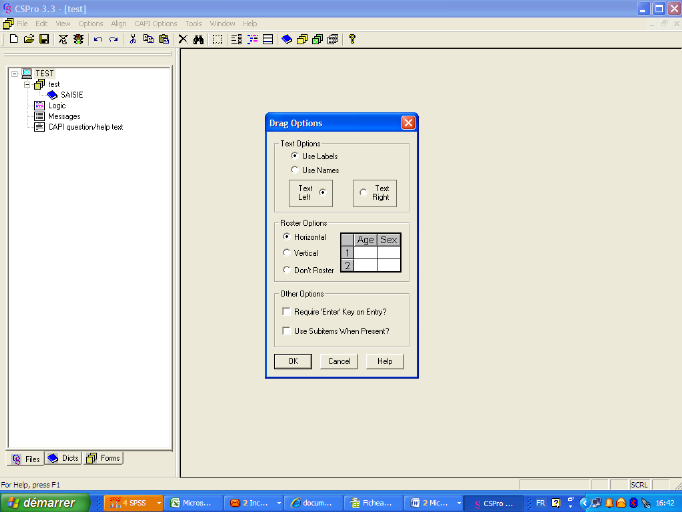This screenshot has width=682, height=512.
Task: Choose the Text Right option
Action: point(362,192)
